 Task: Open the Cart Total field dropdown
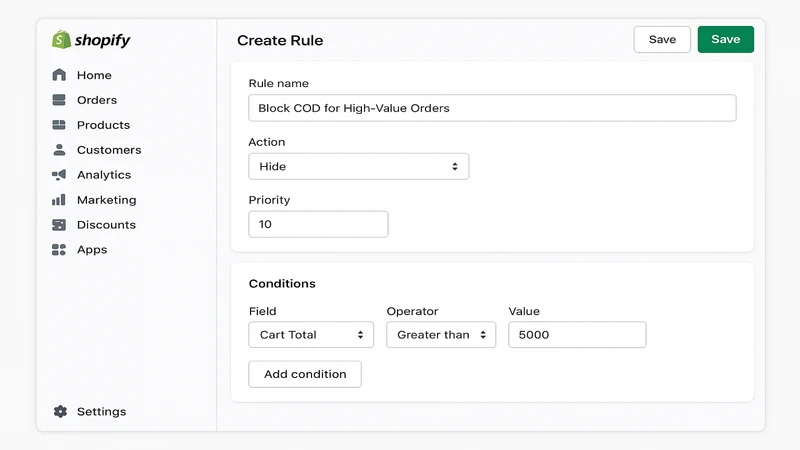[x=311, y=335]
